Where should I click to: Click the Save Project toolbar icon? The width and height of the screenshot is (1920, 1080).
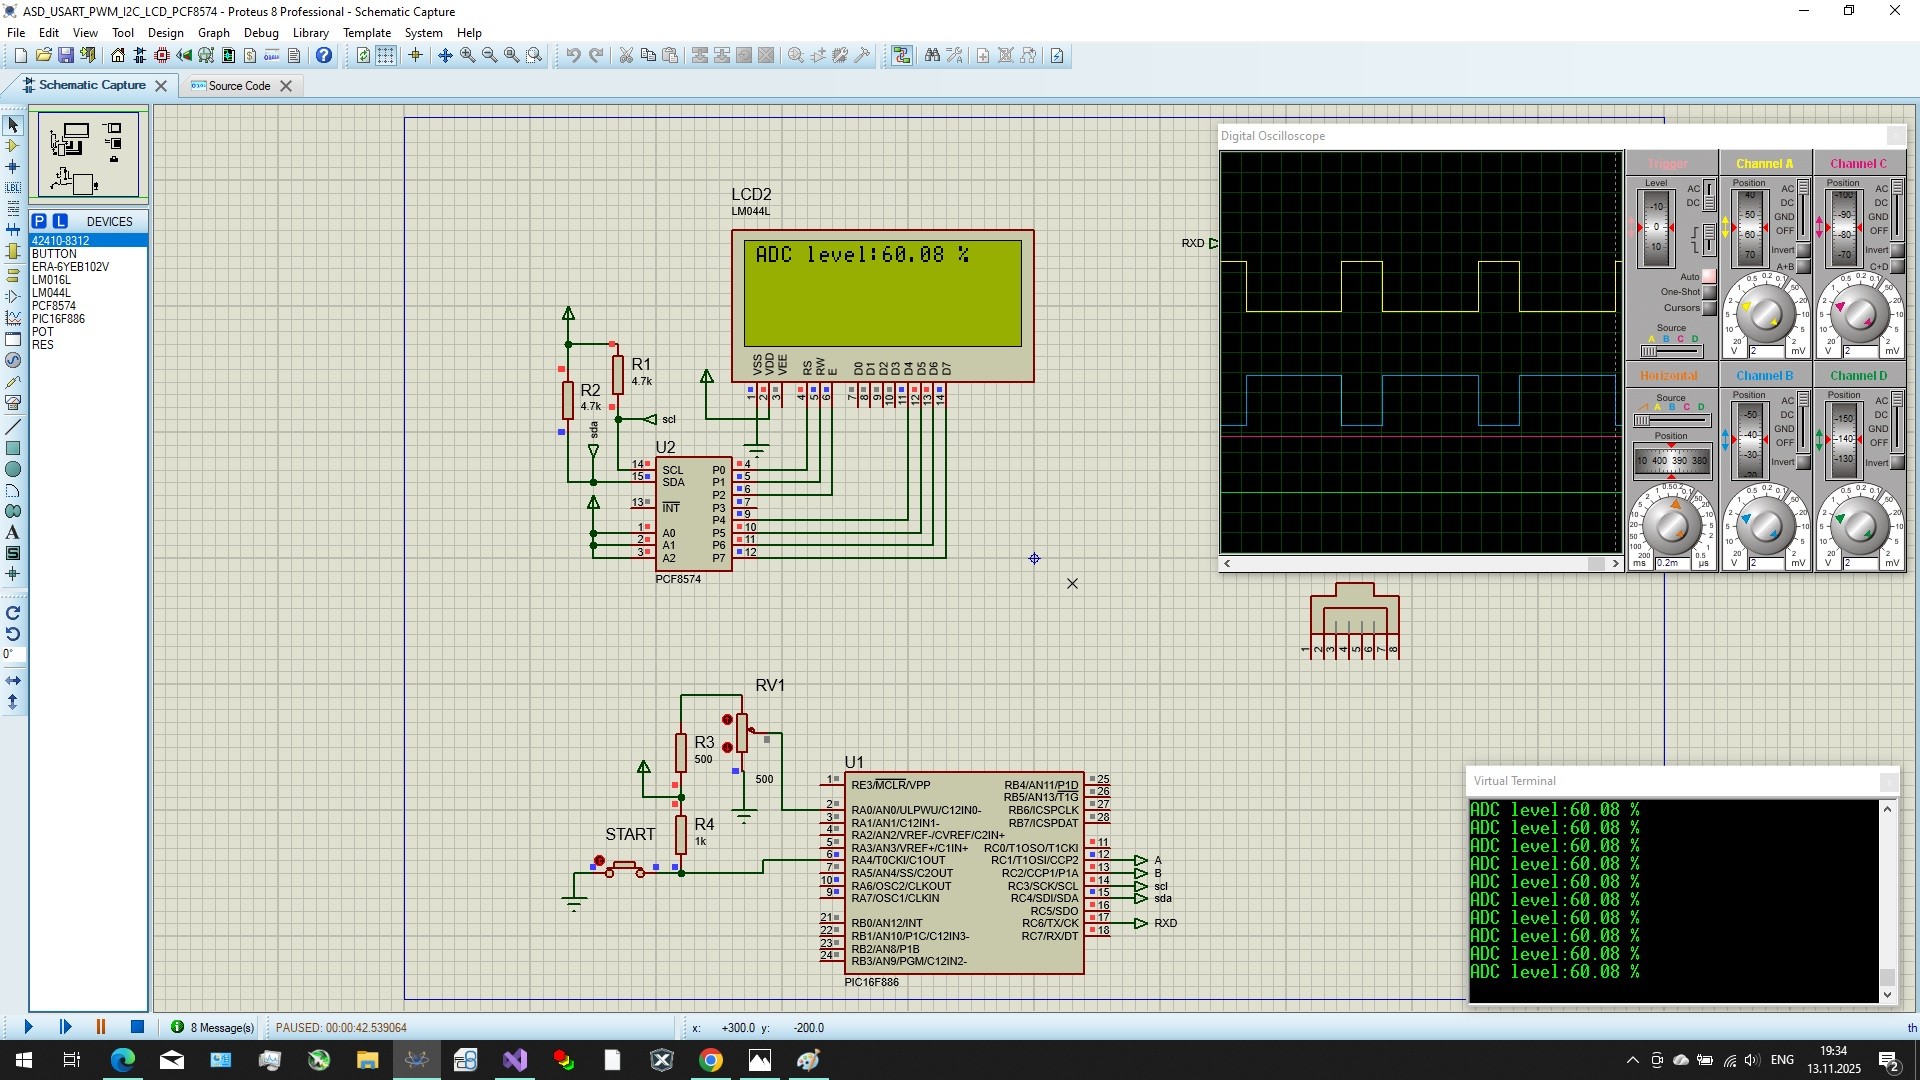[66, 55]
